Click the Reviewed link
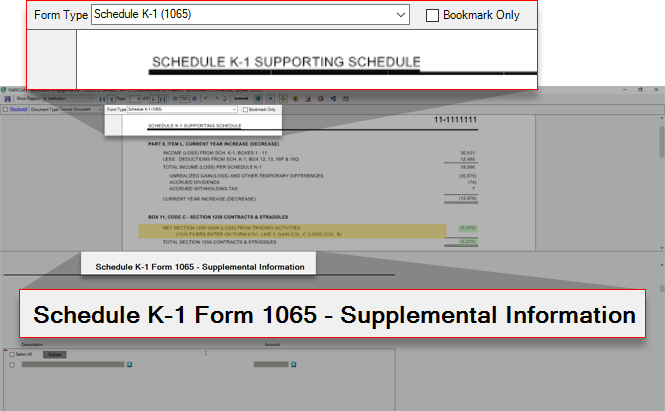The width and height of the screenshot is (665, 411). click(x=18, y=109)
